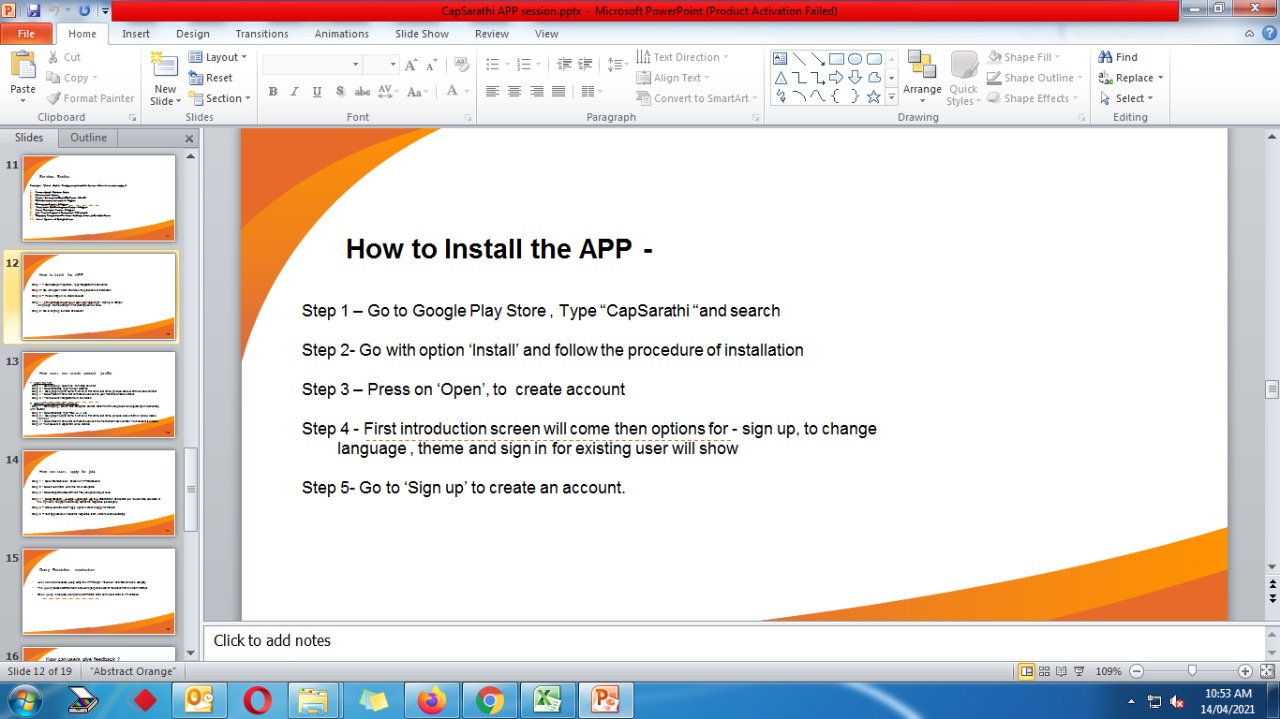
Task: Toggle Bold formatting
Action: point(273,91)
